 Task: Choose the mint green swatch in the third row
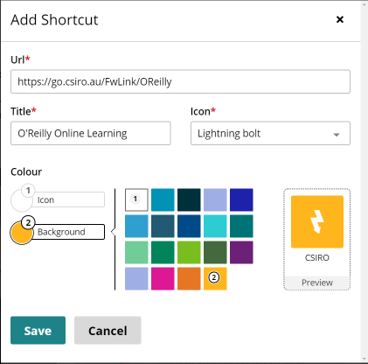point(136,252)
